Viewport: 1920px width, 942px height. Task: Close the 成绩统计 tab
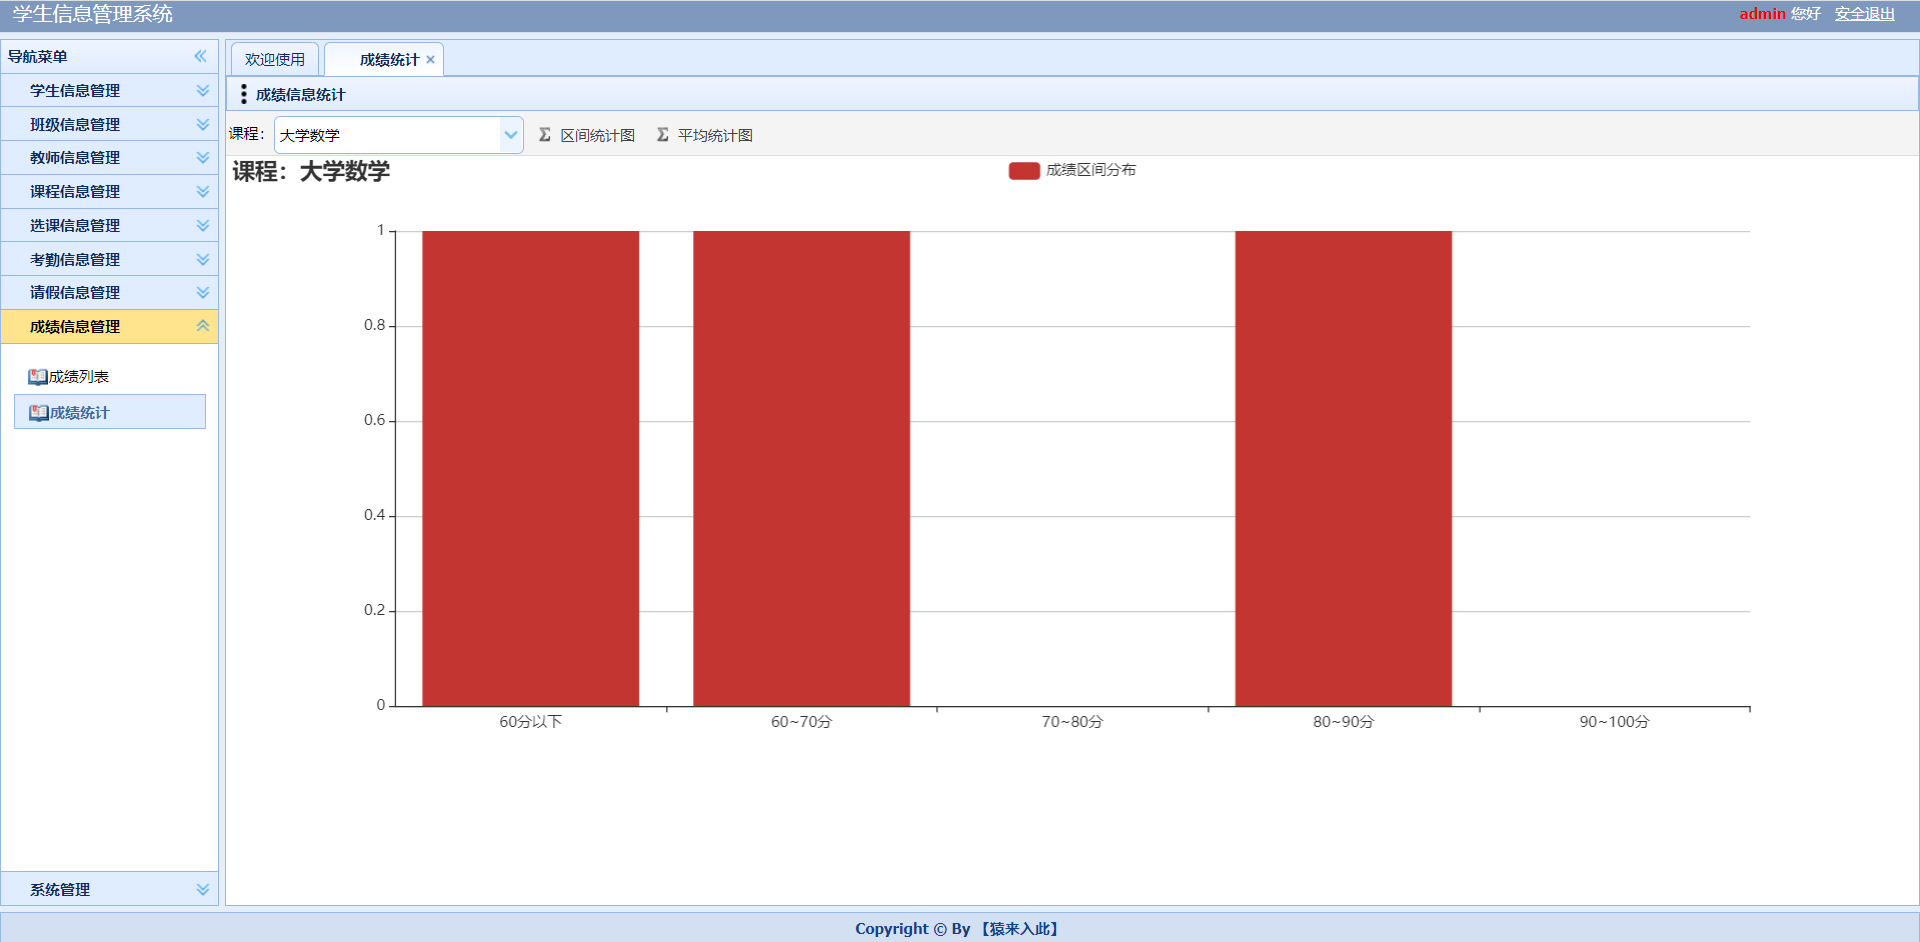pos(431,60)
